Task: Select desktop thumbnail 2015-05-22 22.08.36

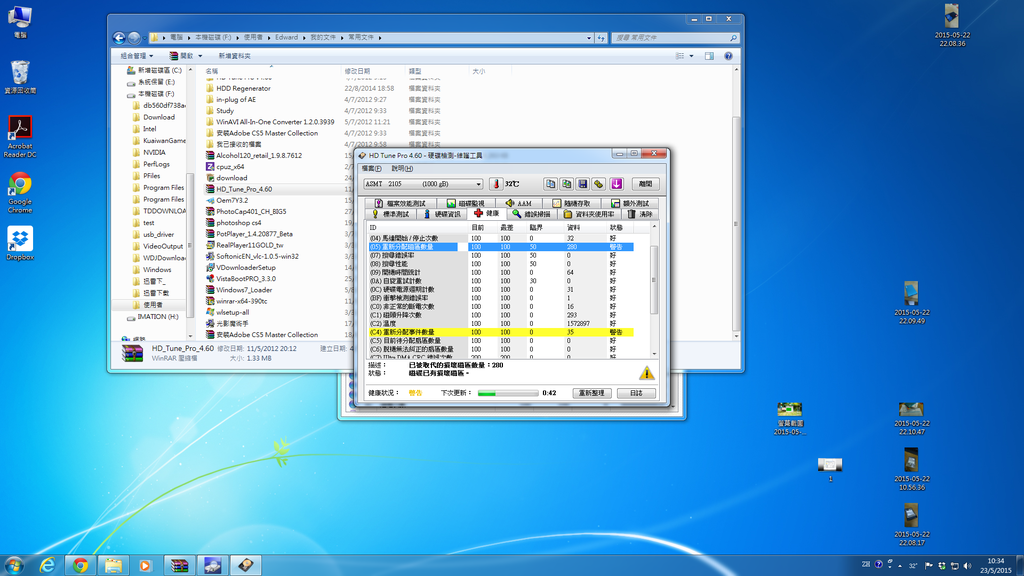Action: (952, 25)
